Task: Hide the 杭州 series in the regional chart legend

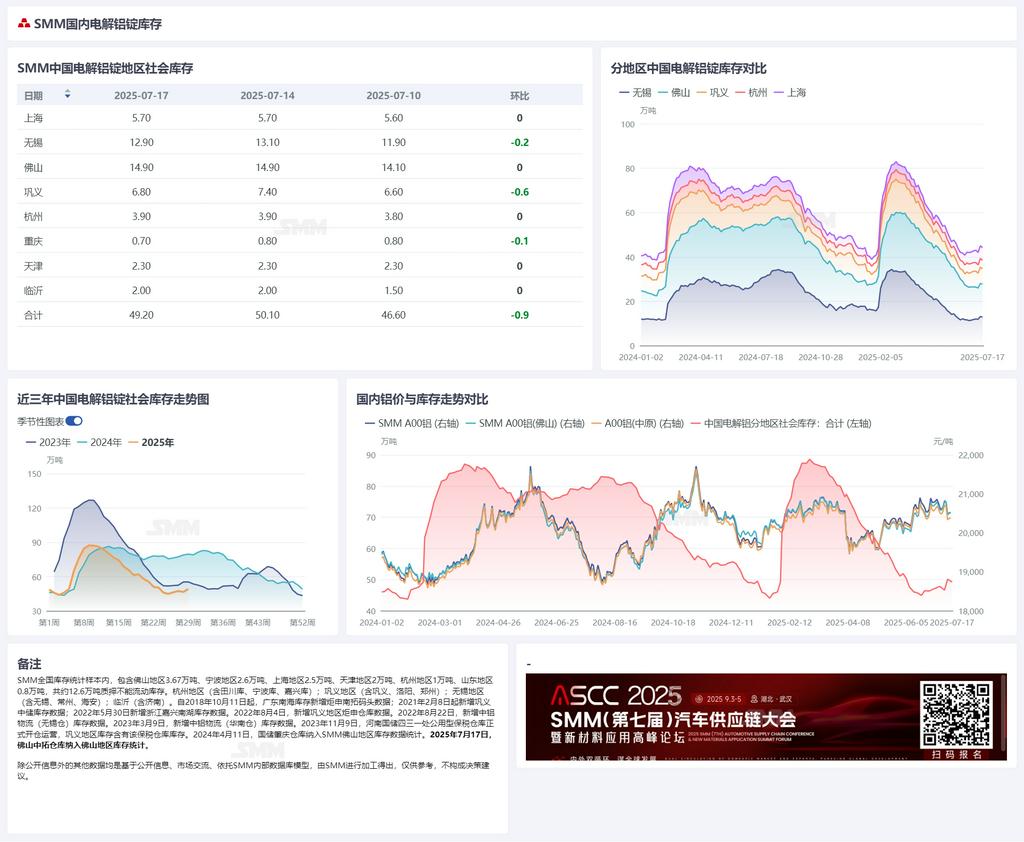Action: tap(751, 93)
